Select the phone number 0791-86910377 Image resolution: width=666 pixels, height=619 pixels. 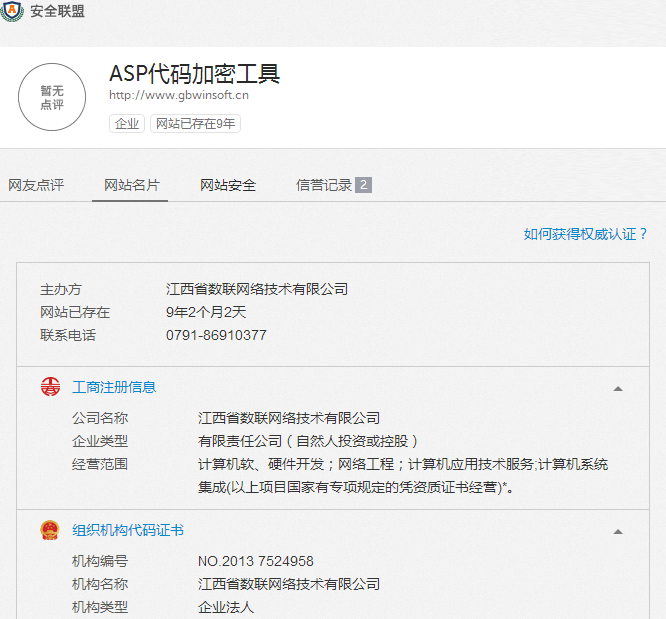click(x=216, y=335)
